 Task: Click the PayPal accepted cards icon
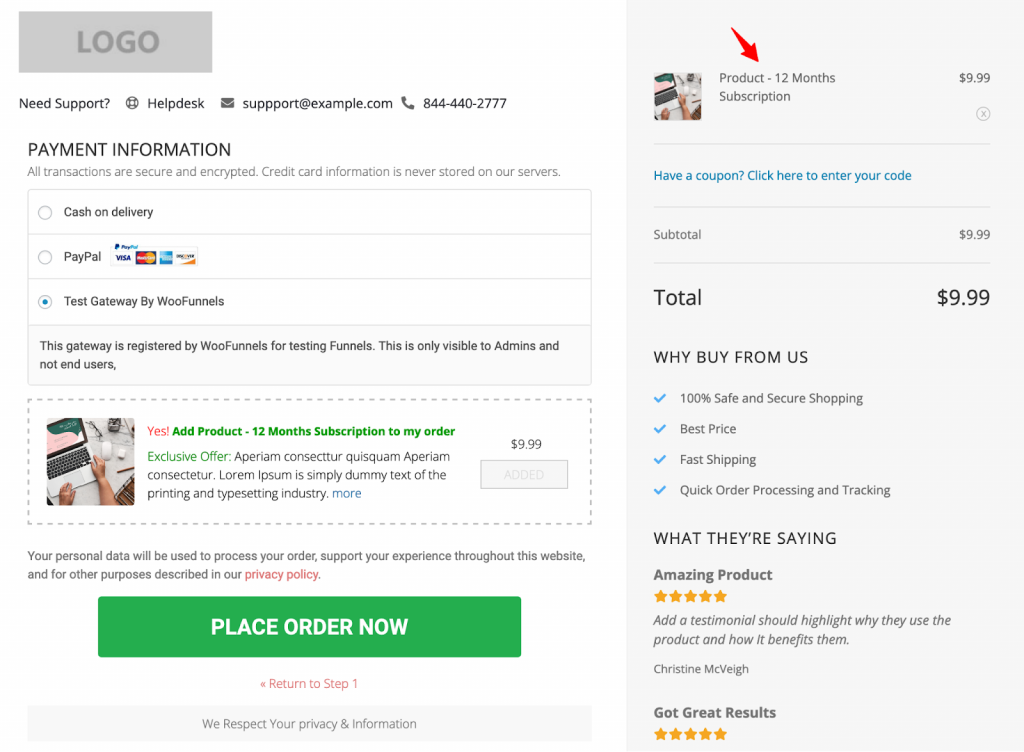(x=155, y=255)
